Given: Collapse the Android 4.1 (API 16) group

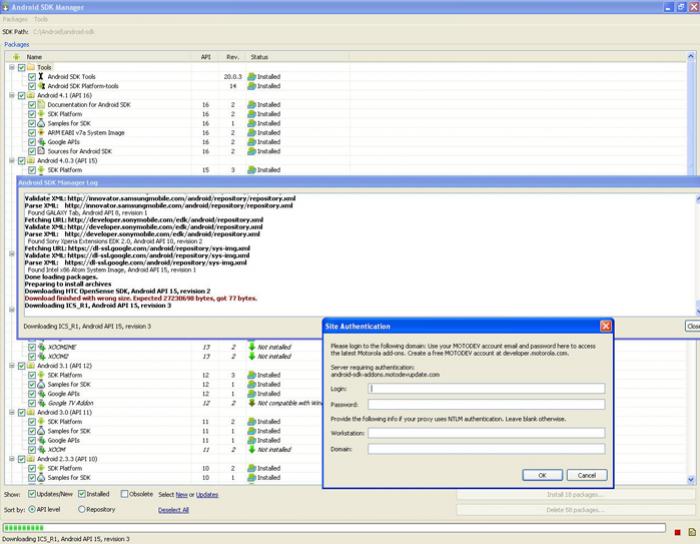Looking at the screenshot, I should [x=12, y=95].
